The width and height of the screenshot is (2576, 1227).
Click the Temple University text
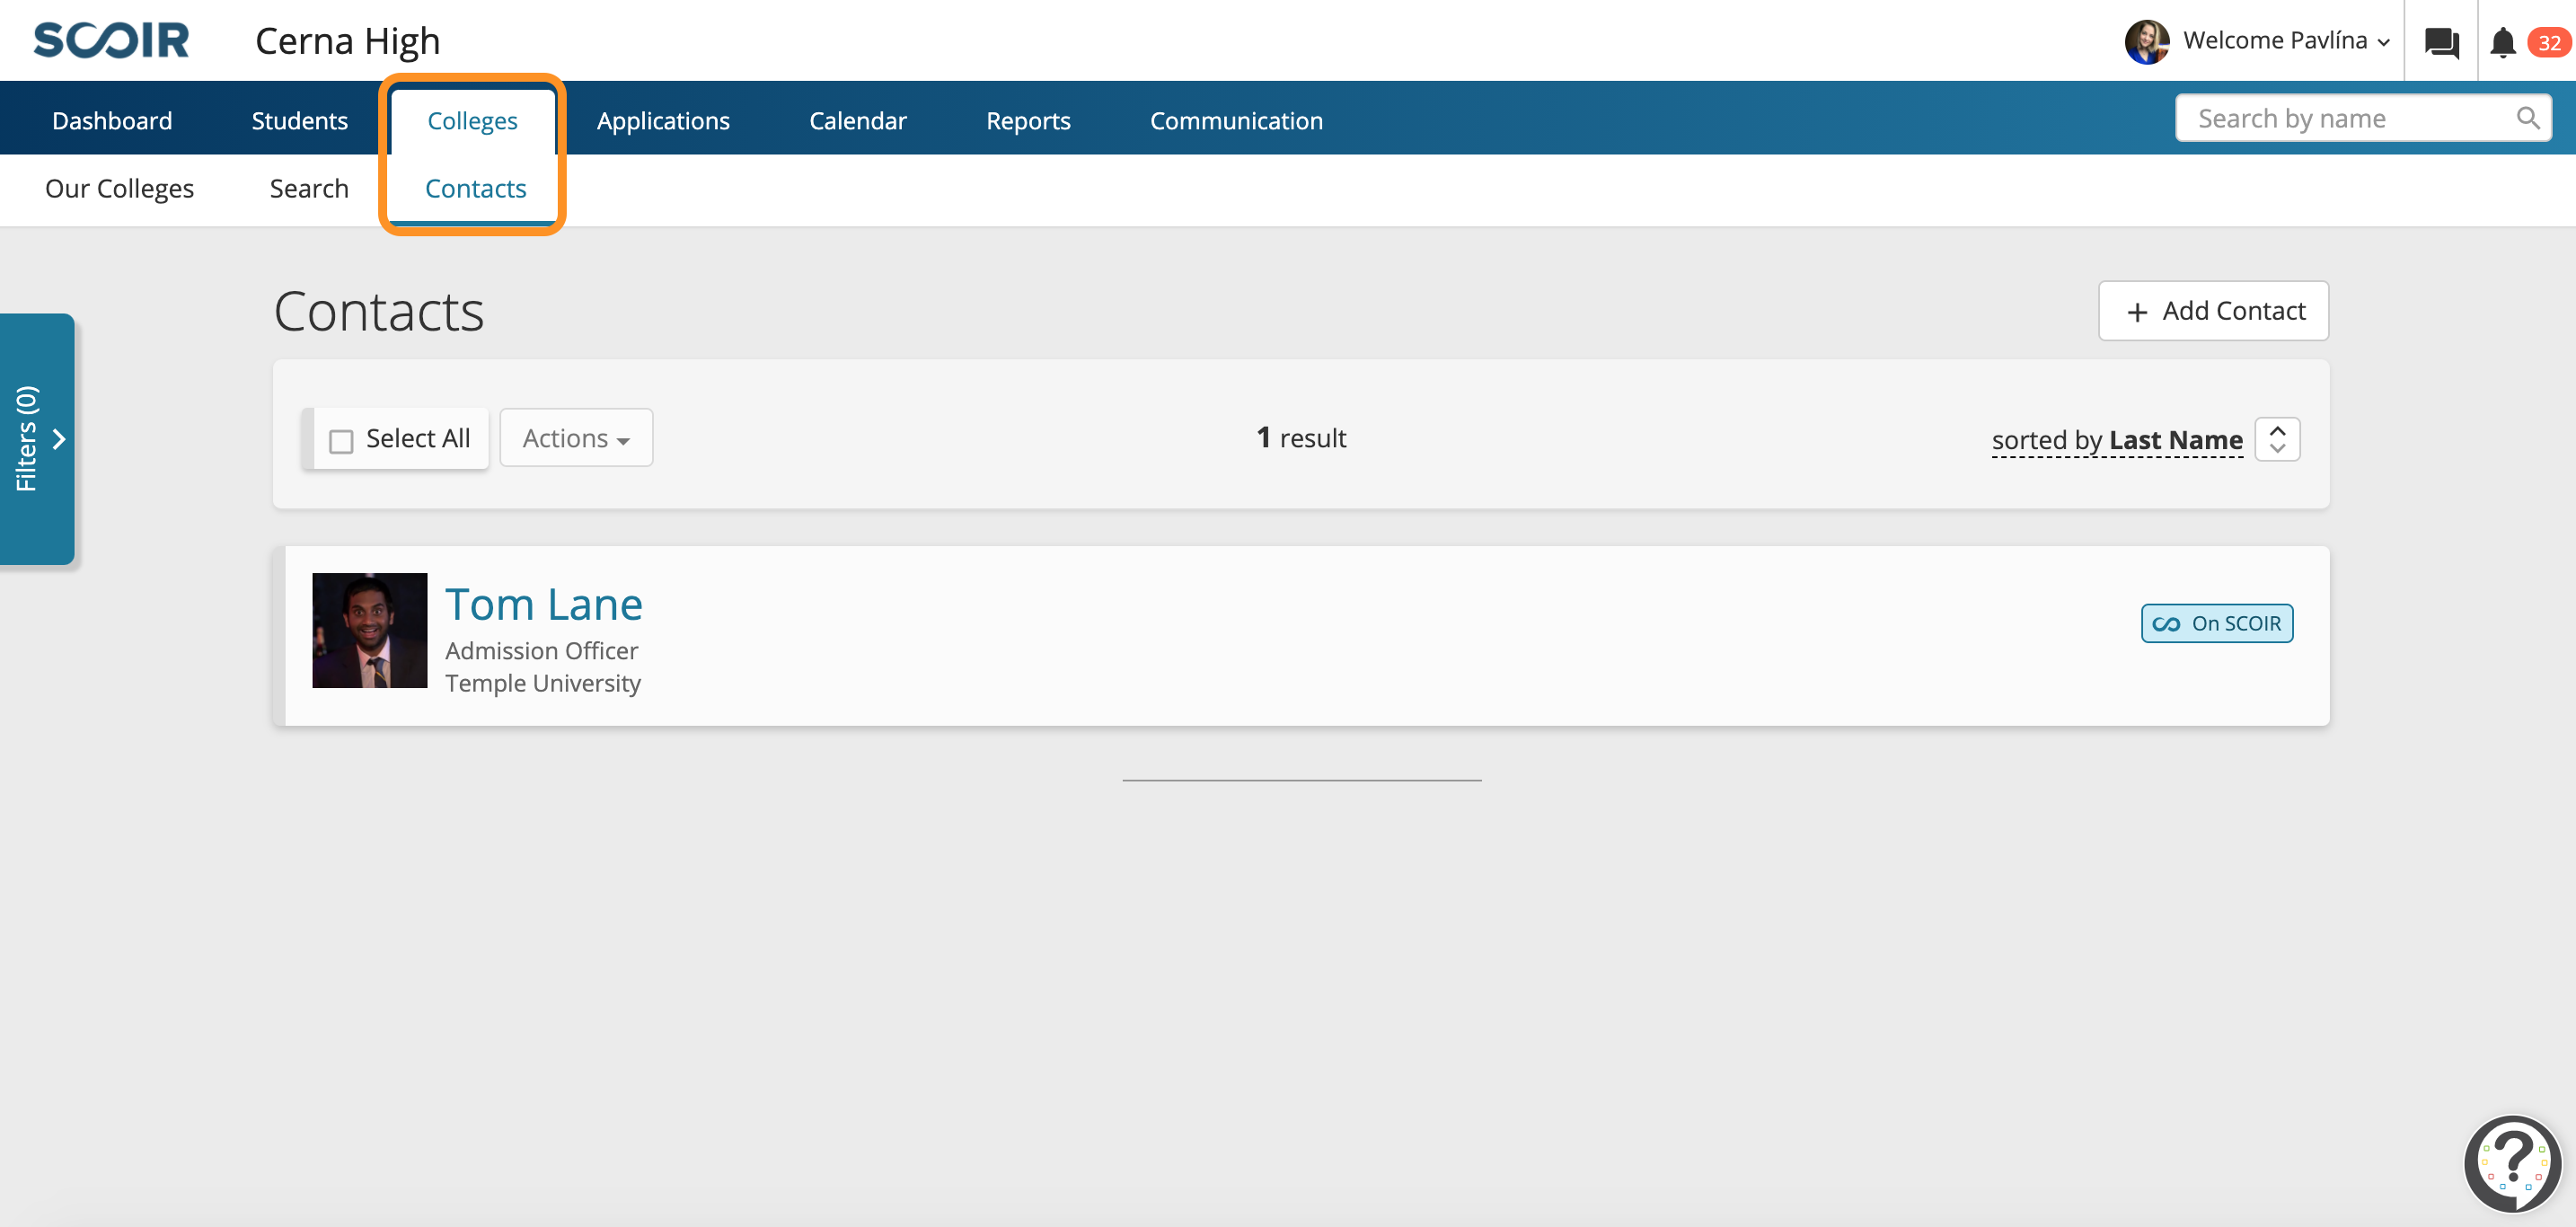(543, 683)
